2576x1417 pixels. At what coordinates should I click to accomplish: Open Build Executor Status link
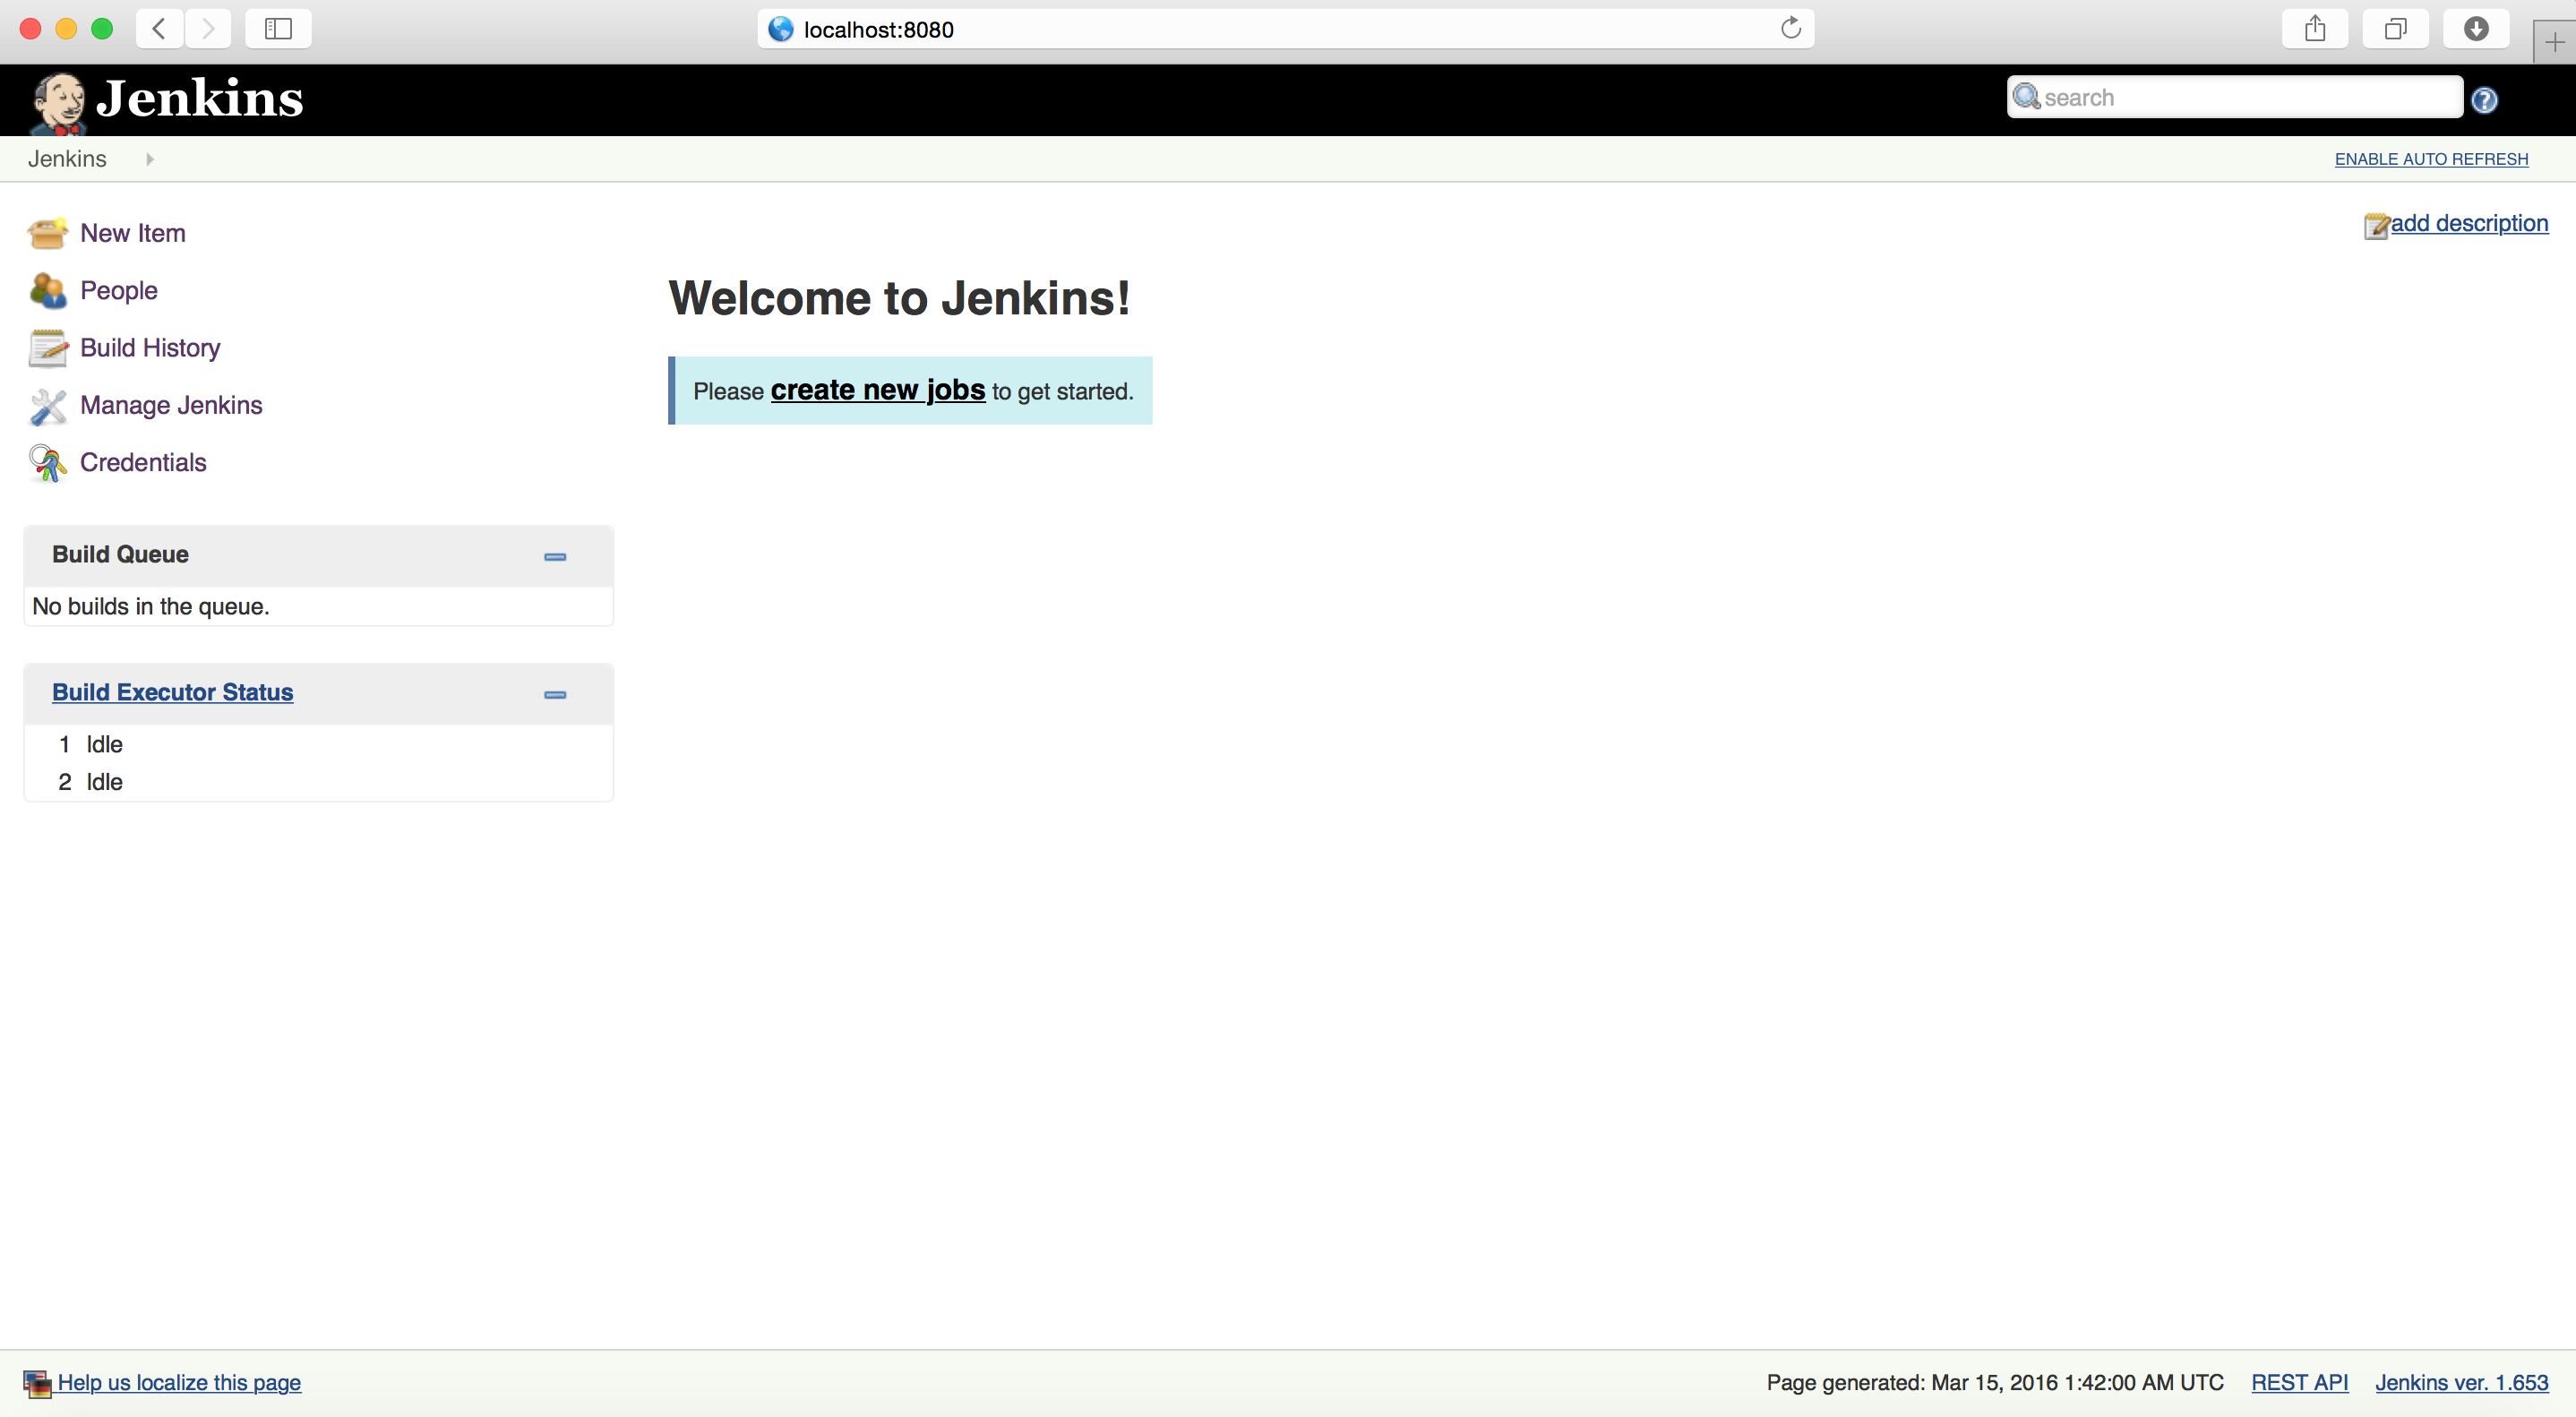click(x=173, y=692)
